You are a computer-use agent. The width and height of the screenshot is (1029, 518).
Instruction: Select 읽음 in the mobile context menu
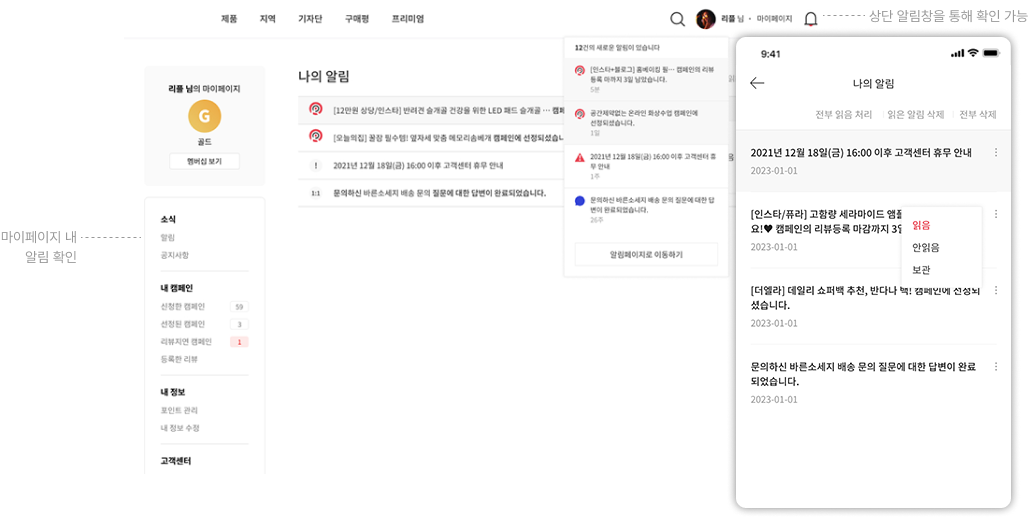pos(921,225)
